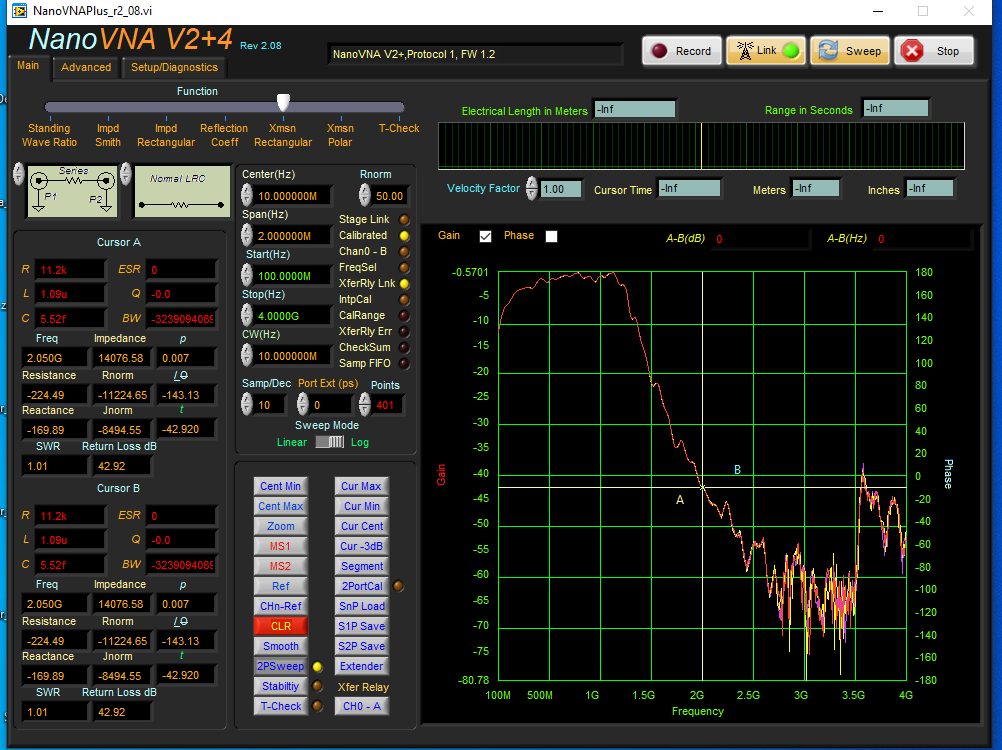Click the Stop button with red X

click(x=934, y=51)
